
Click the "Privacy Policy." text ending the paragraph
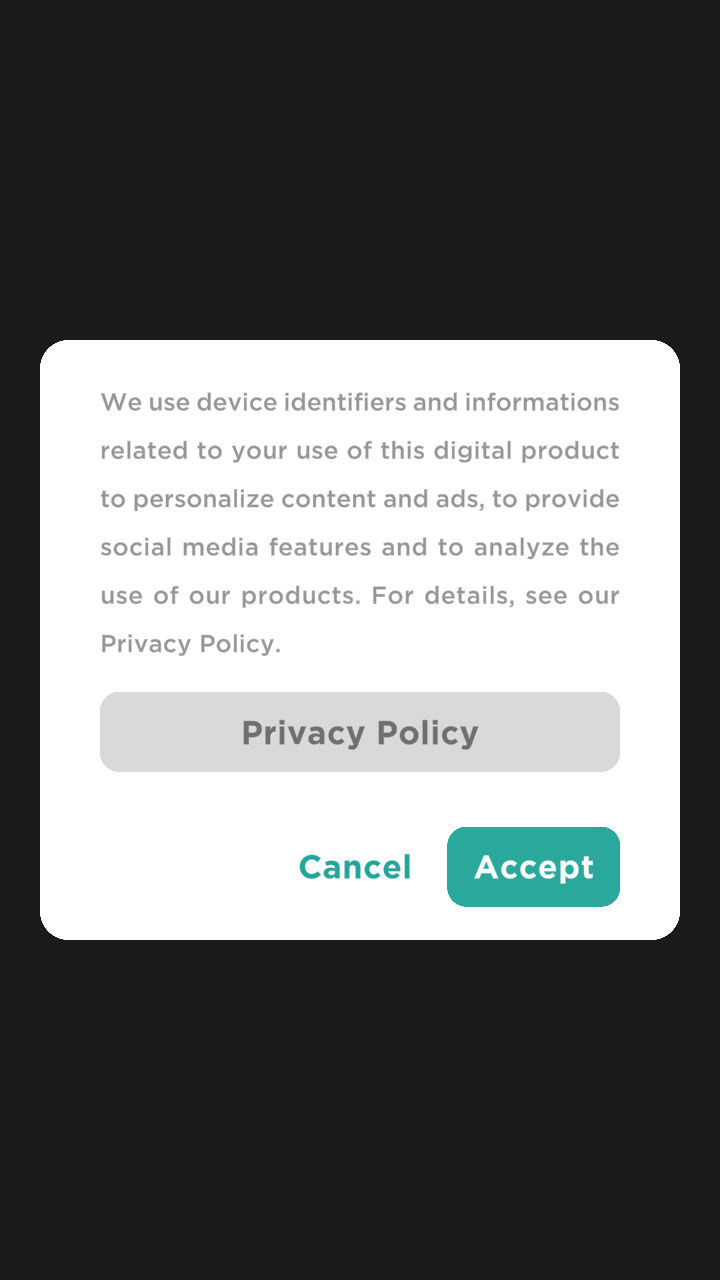(x=190, y=644)
